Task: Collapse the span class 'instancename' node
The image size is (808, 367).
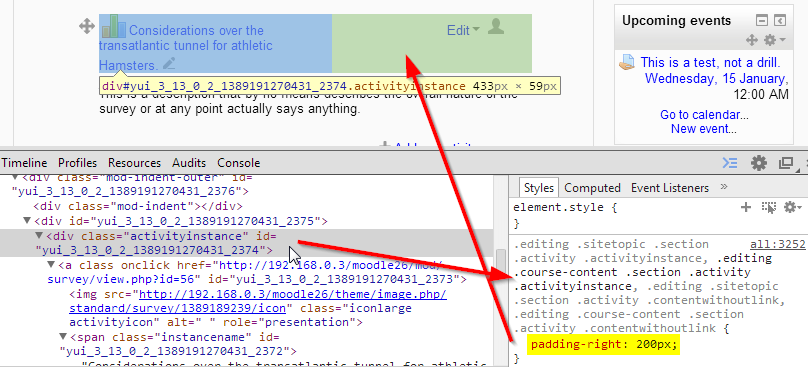Action: tap(63, 337)
